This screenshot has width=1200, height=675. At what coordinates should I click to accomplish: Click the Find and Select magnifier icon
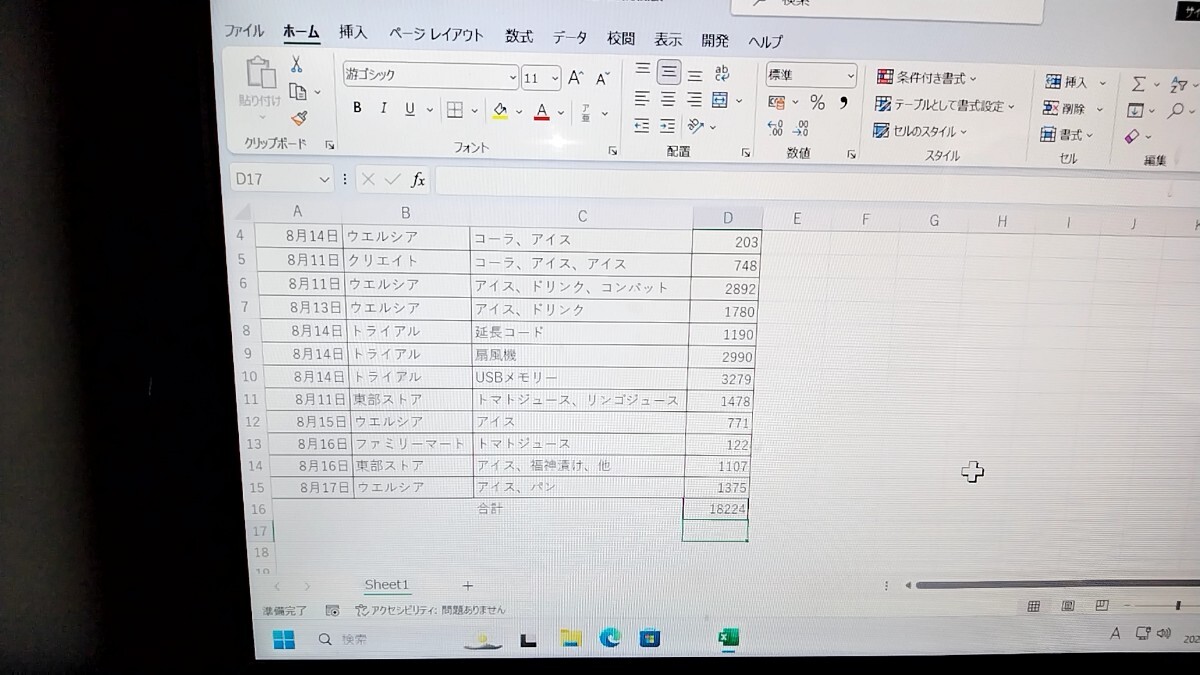click(1177, 111)
